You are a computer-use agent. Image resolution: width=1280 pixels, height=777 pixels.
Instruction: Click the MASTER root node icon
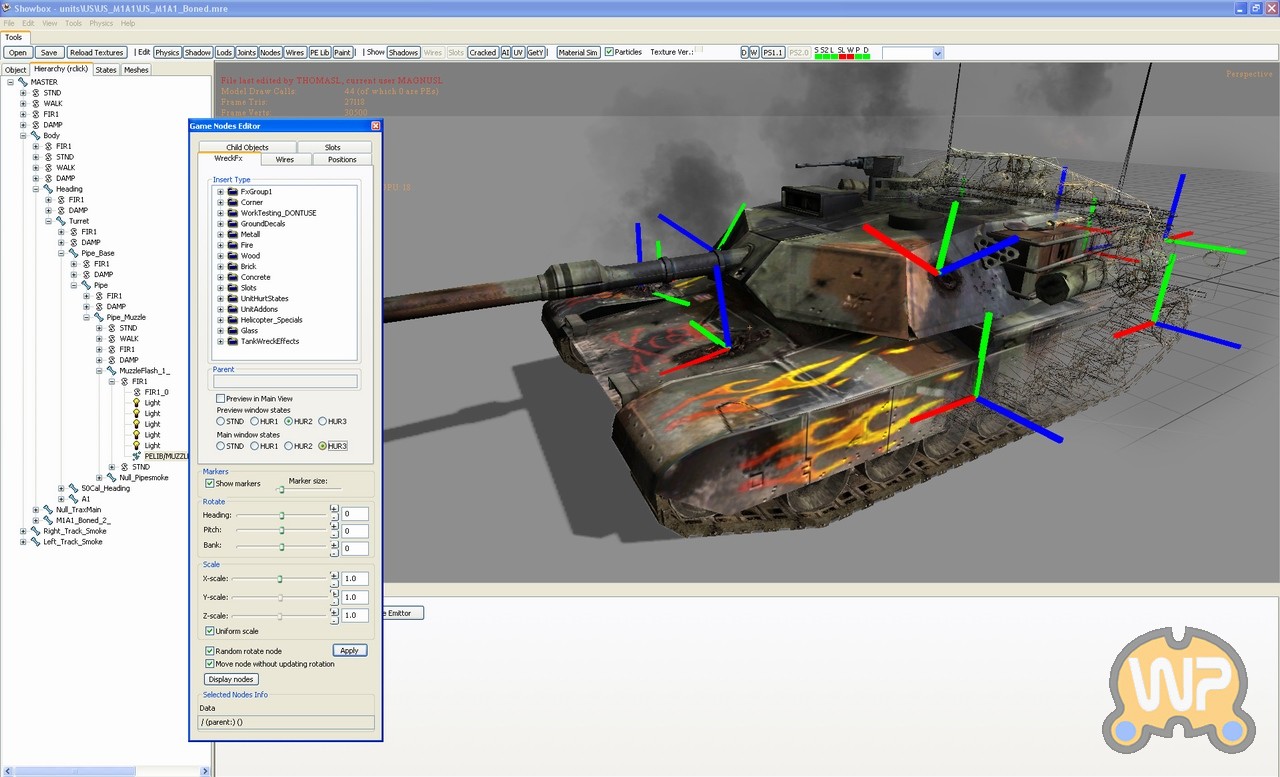point(23,82)
